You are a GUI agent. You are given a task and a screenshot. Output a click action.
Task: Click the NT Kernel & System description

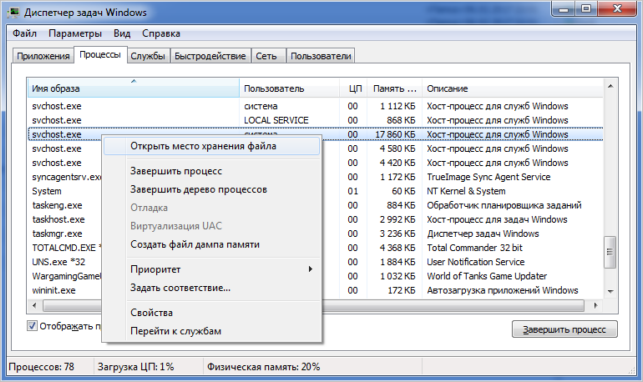(466, 191)
